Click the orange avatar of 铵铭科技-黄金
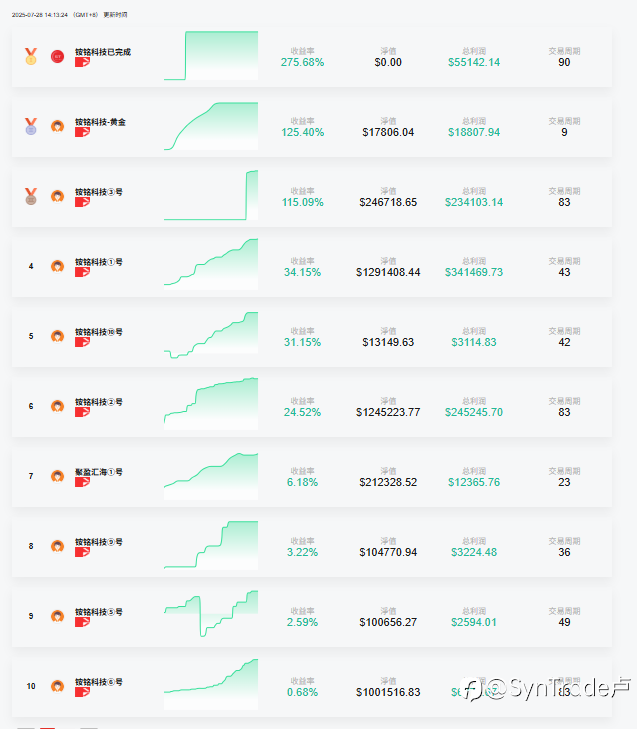Image resolution: width=637 pixels, height=729 pixels. [x=57, y=127]
